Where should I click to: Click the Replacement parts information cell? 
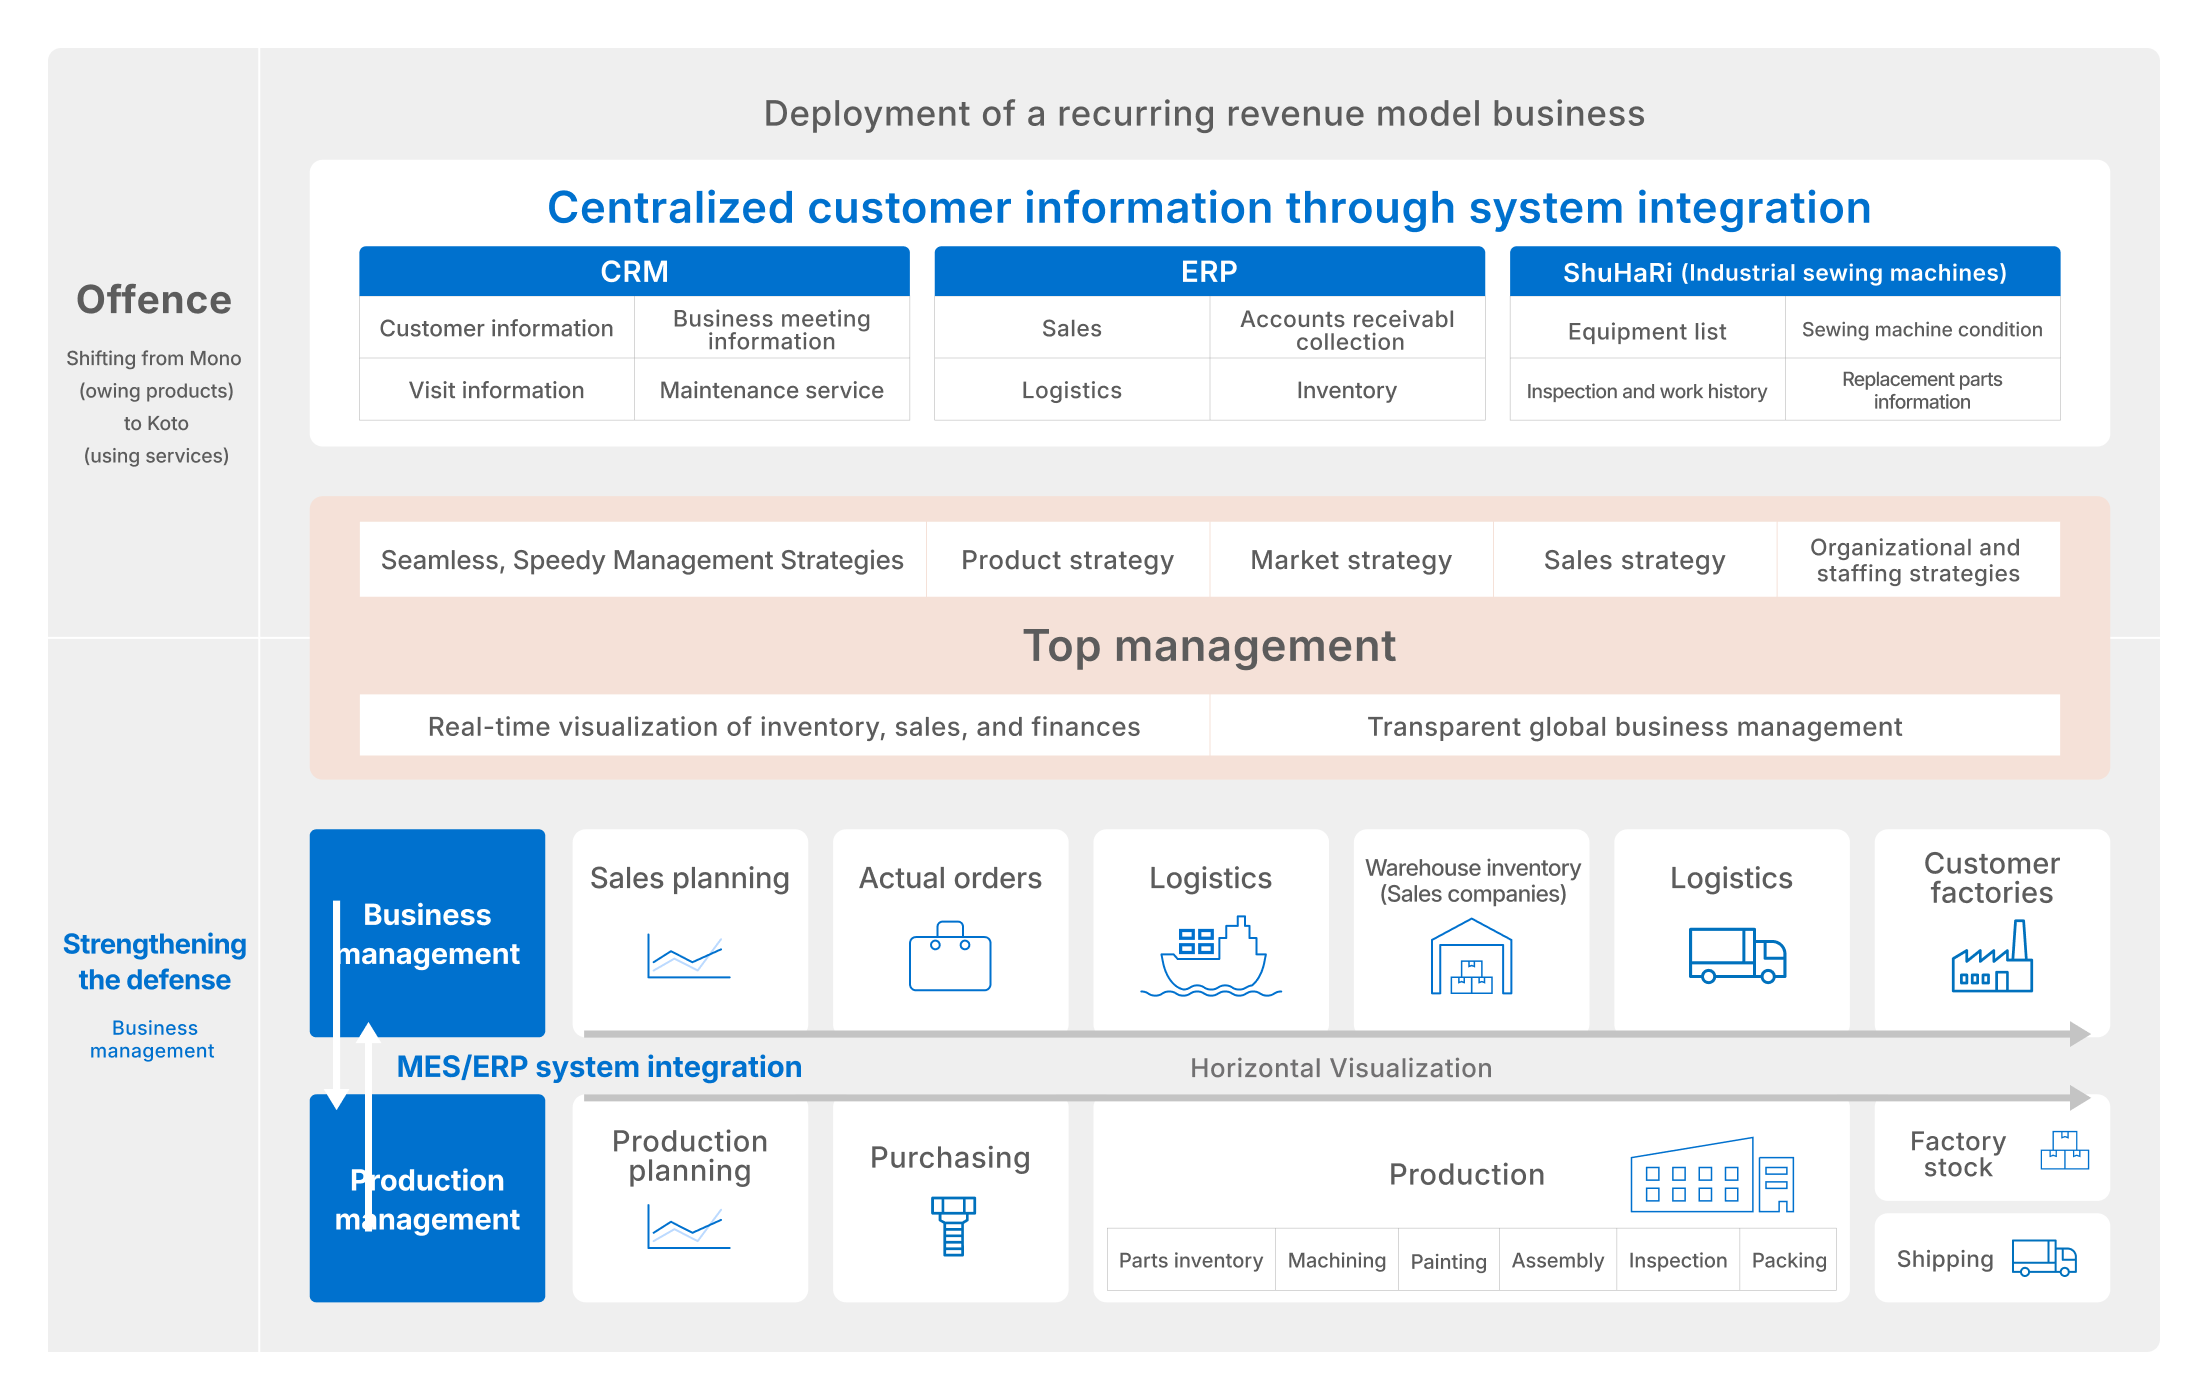(x=1923, y=390)
